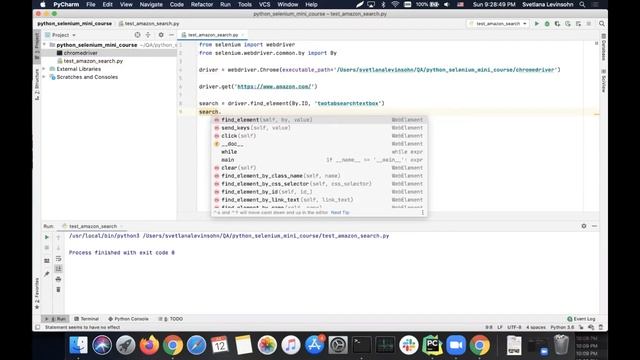
Task: Pin the Run tab (pin icon)
Action: click(47, 274)
